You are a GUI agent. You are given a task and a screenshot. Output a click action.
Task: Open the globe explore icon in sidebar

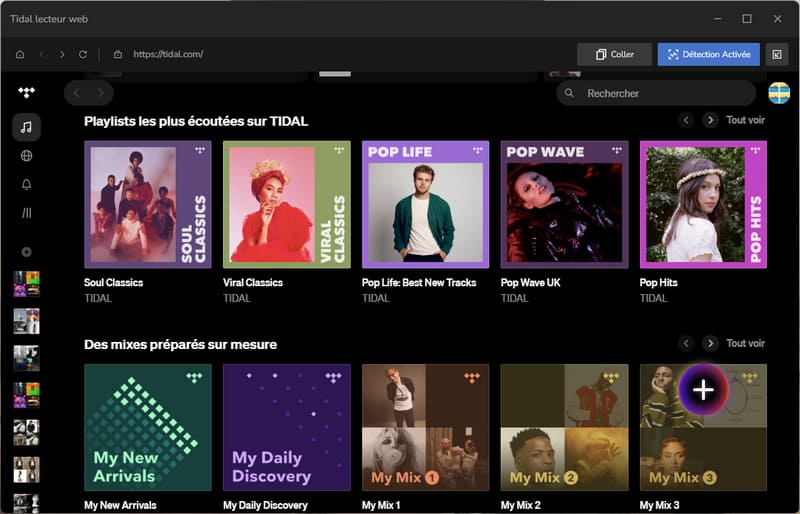click(27, 156)
